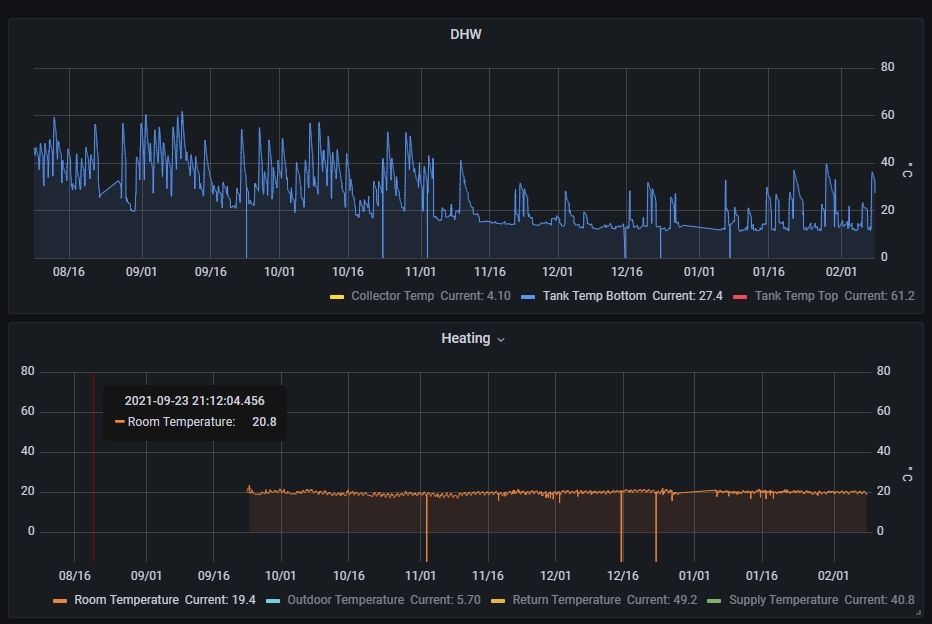Image resolution: width=932 pixels, height=624 pixels.
Task: Click the 11/01 label on the DHW time axis
Action: [x=420, y=272]
